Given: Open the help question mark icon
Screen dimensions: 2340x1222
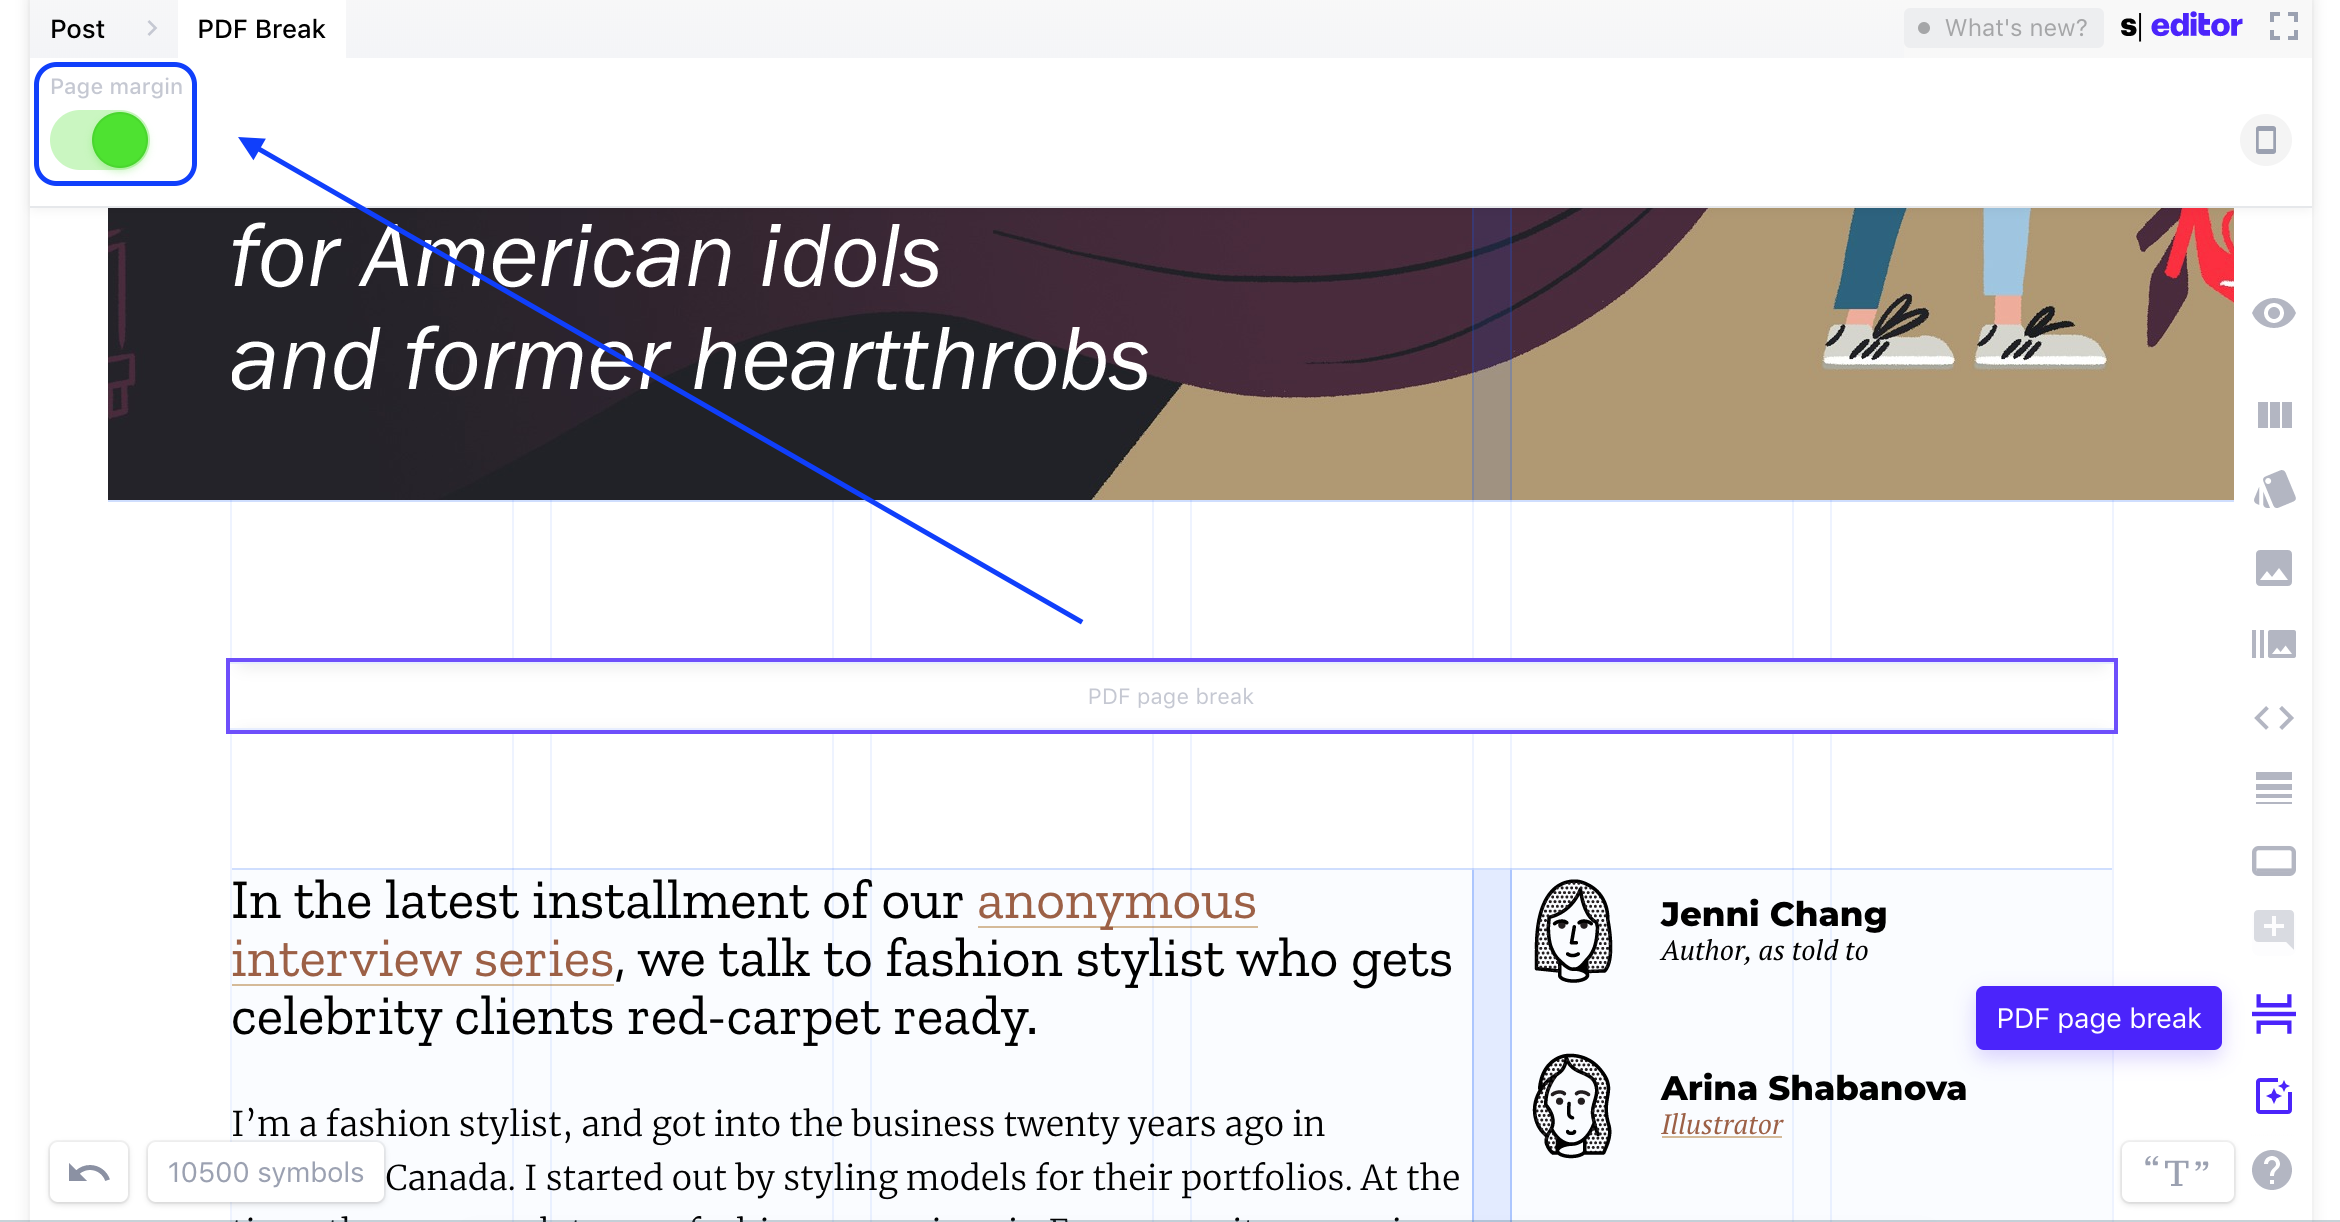Looking at the screenshot, I should (2272, 1170).
